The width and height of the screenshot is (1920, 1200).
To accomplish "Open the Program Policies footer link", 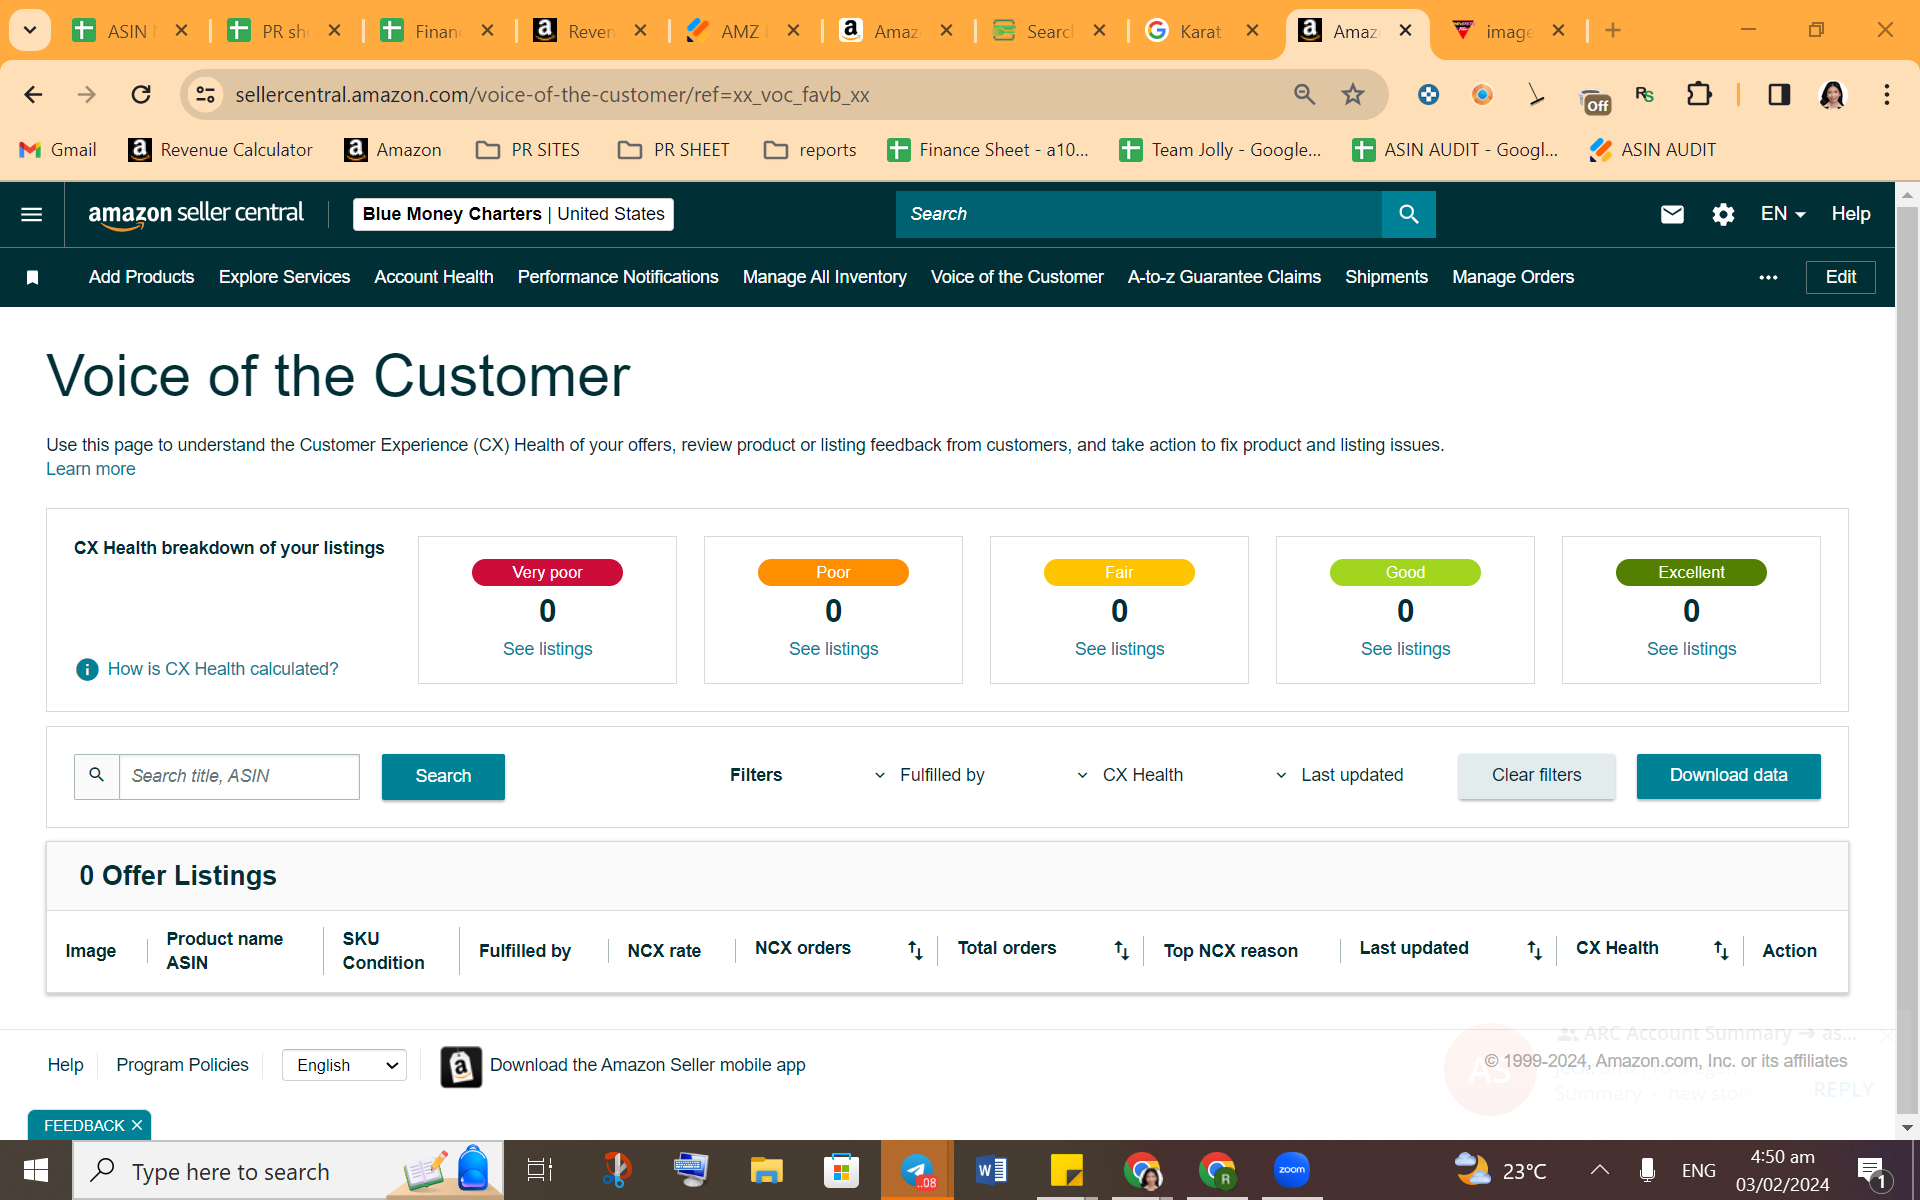I will pos(182,1065).
